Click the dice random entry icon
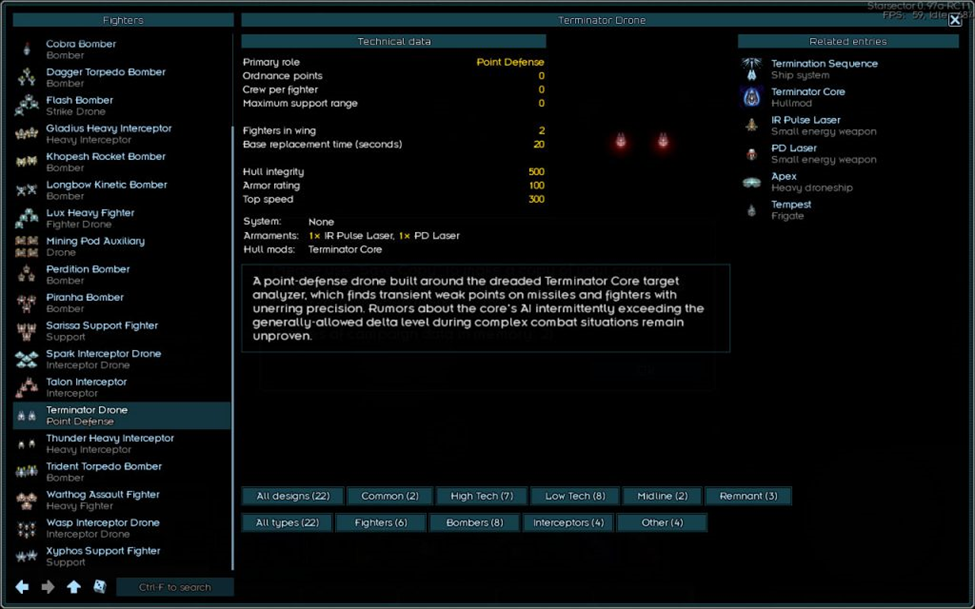Viewport: 975px width, 609px height. point(100,587)
